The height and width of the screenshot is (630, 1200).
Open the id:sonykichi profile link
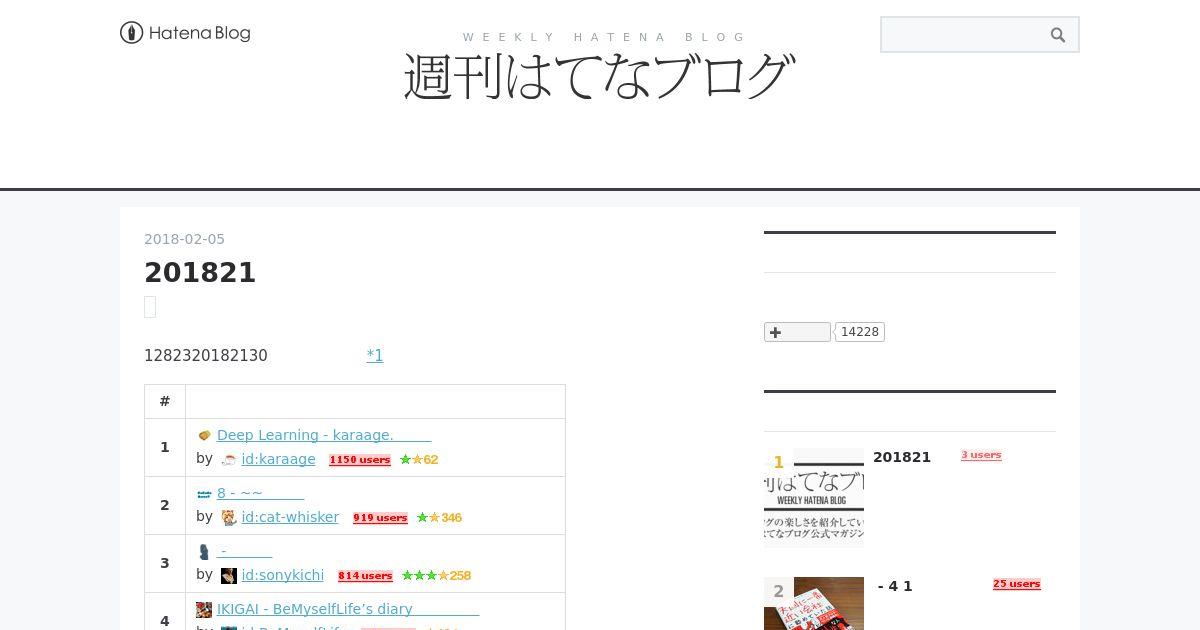click(x=283, y=575)
